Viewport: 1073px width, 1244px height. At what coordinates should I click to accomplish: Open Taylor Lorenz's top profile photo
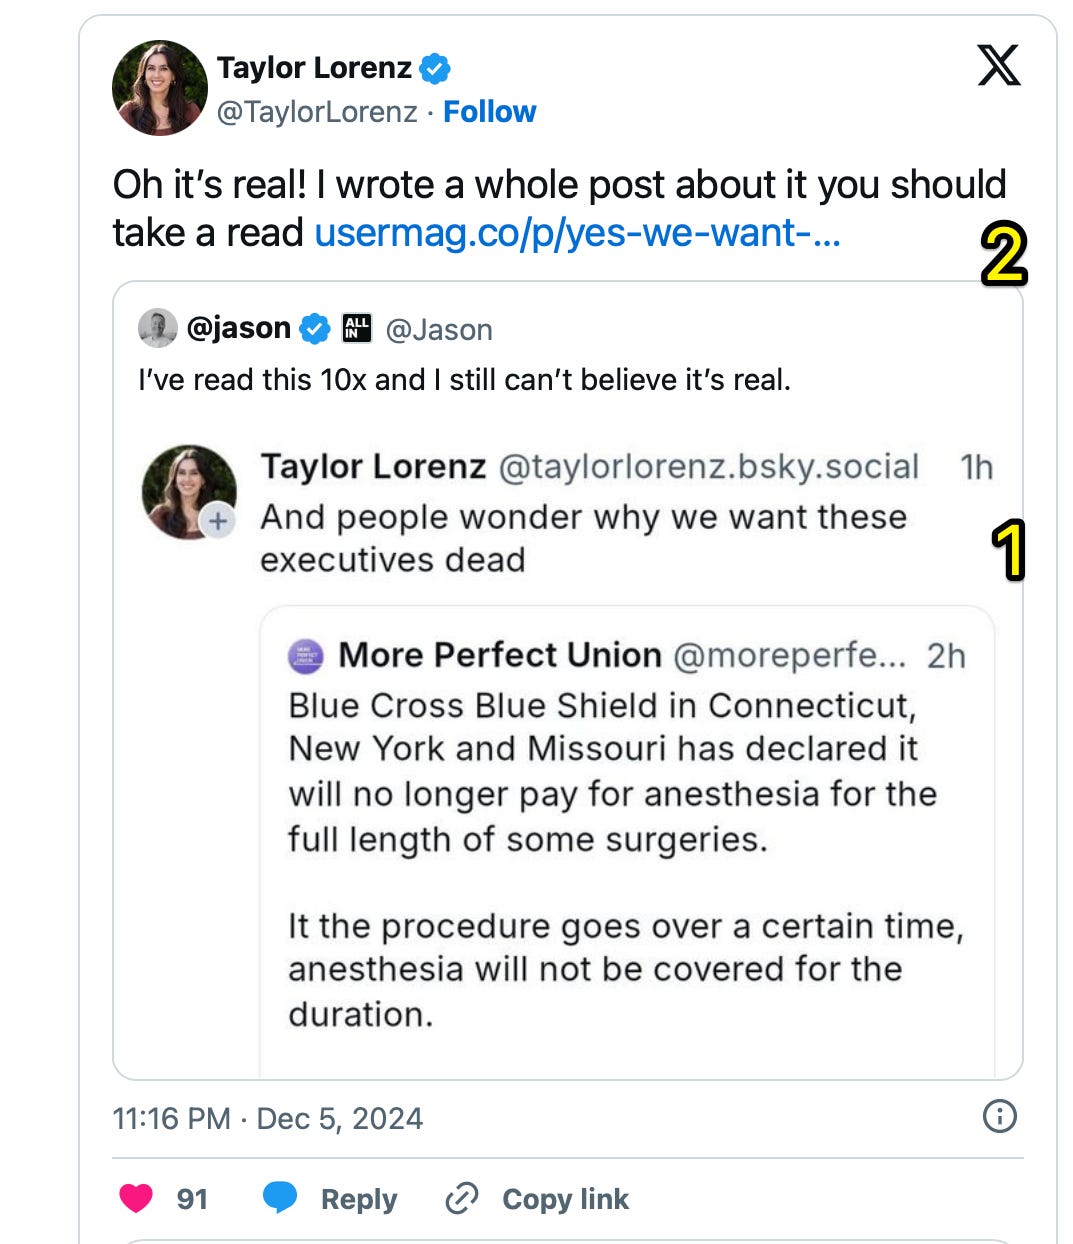(x=160, y=88)
